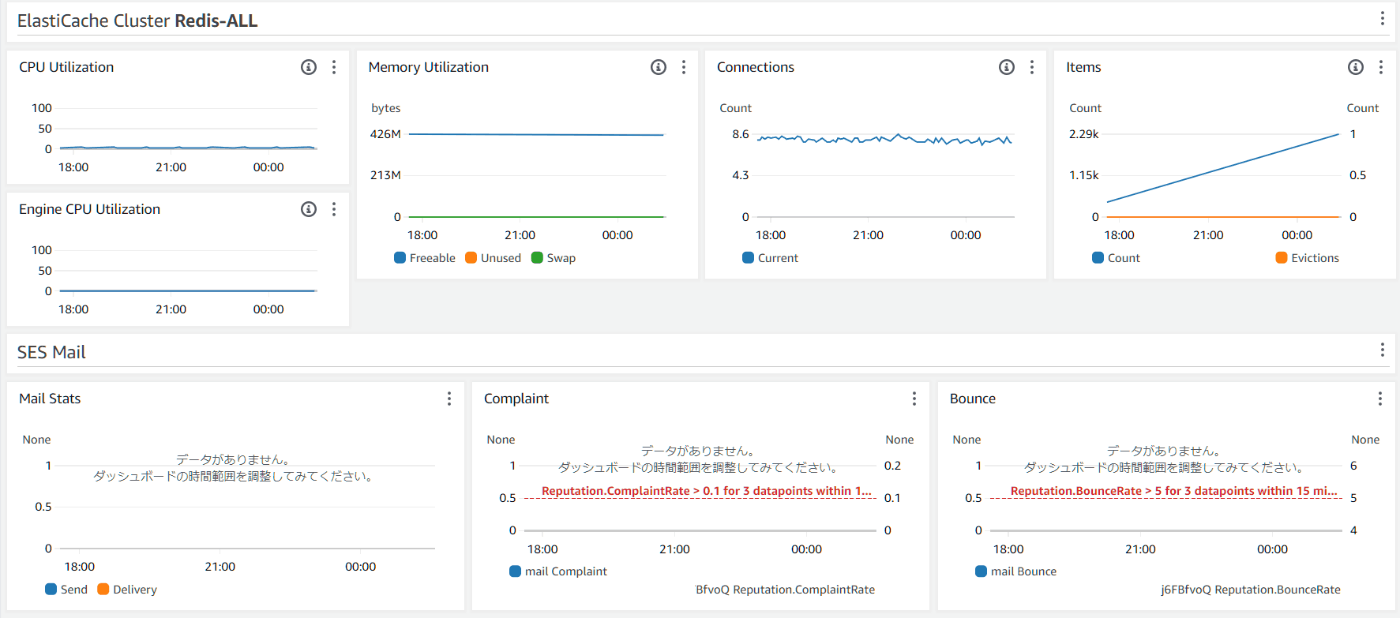Show info for Items widget
1400x618 pixels.
click(1356, 67)
